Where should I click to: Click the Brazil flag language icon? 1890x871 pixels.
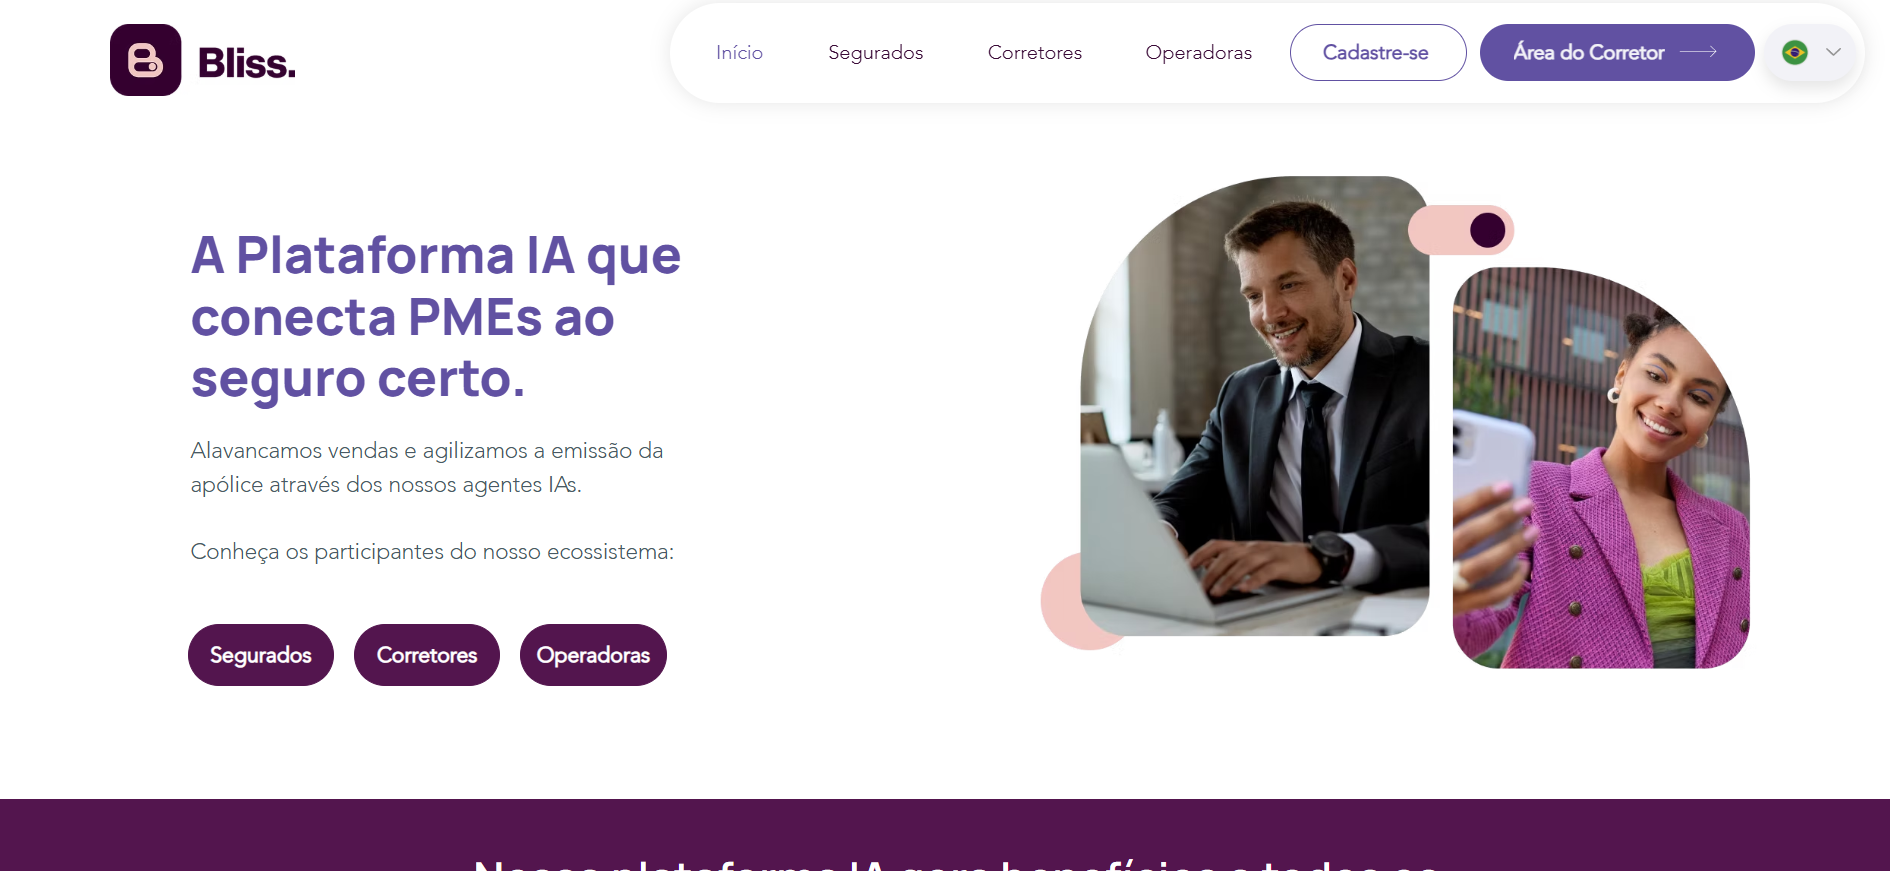coord(1795,52)
